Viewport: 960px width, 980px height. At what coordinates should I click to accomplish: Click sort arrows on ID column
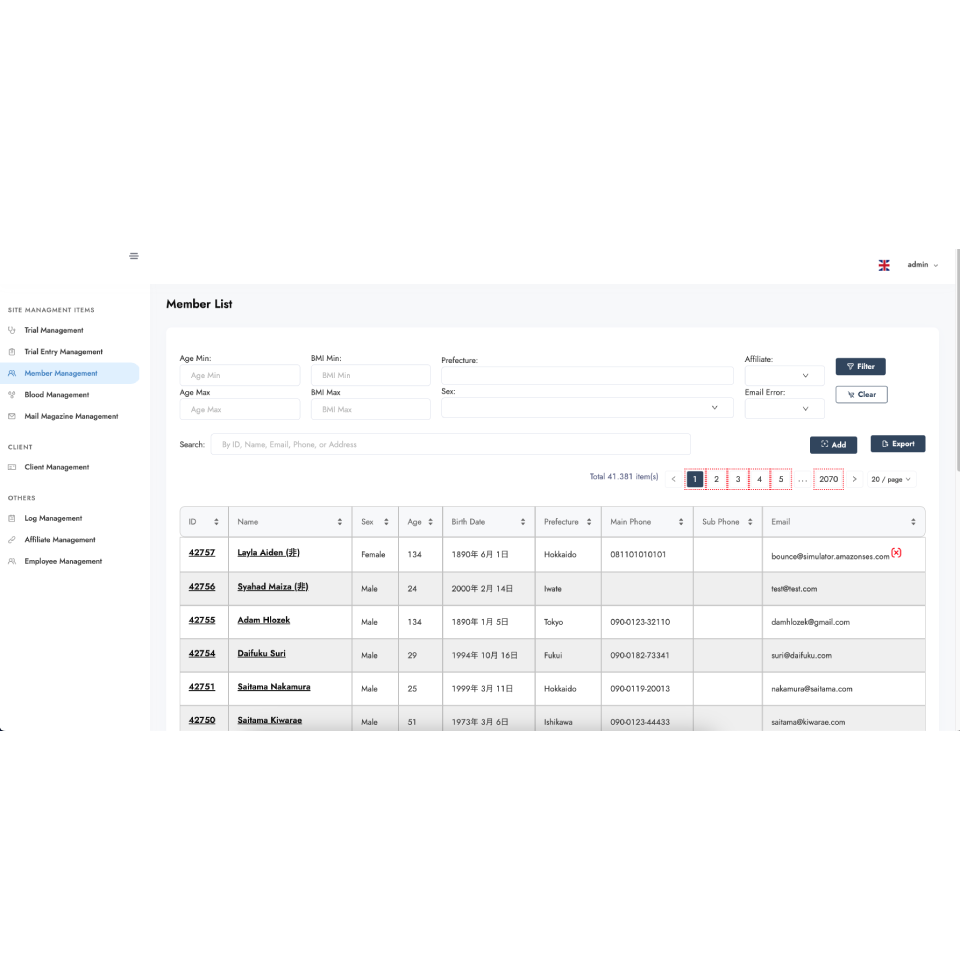click(x=217, y=522)
